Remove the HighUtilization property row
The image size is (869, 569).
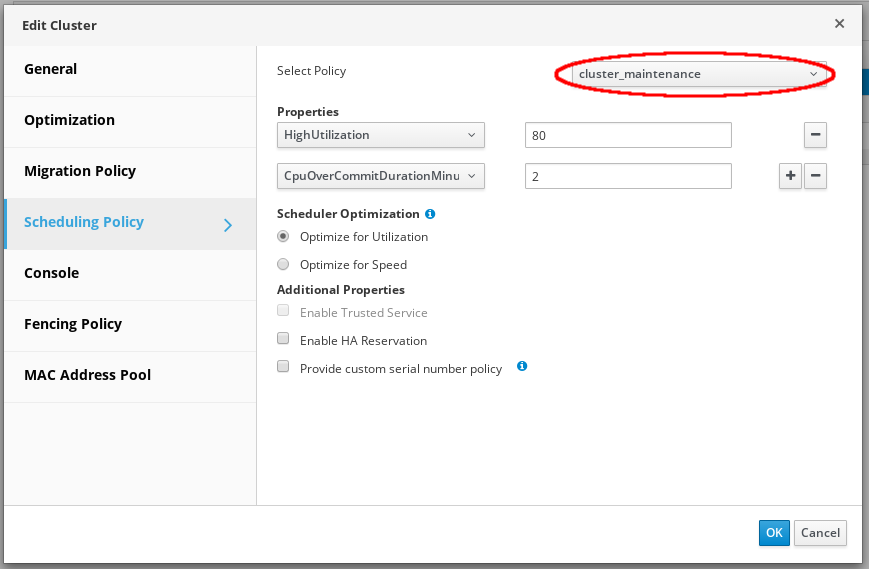pos(815,135)
